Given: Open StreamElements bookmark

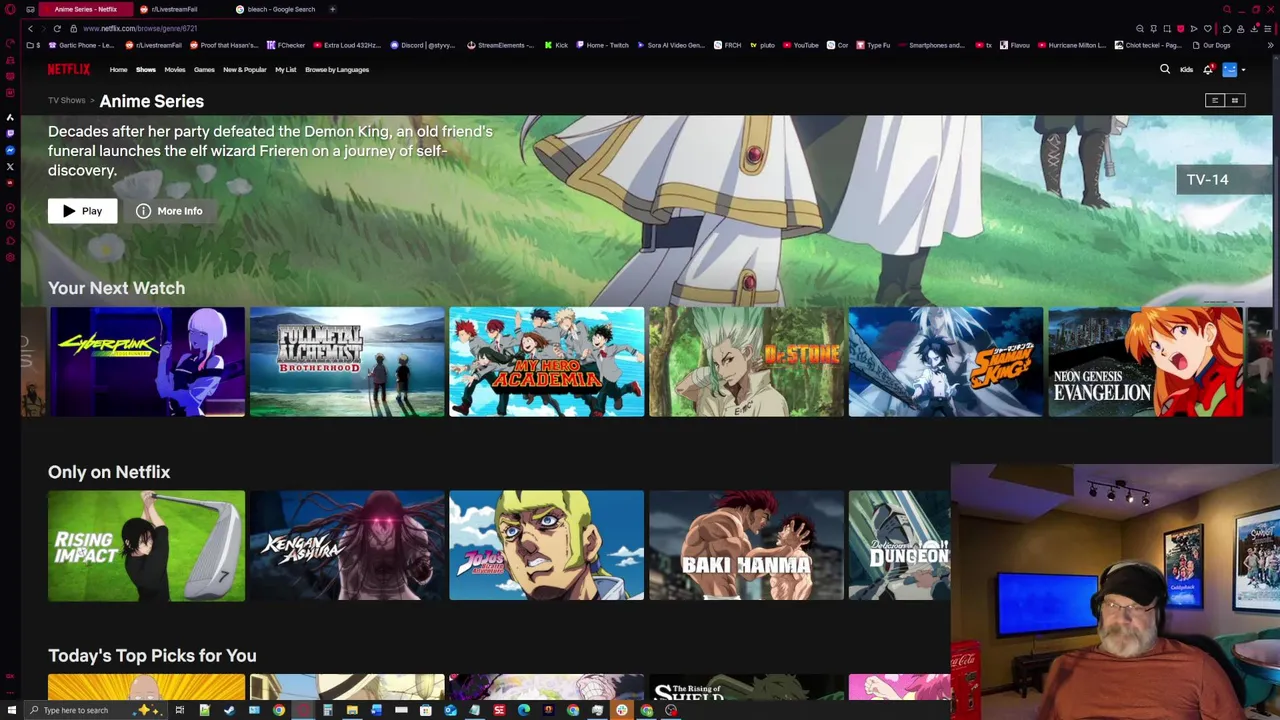Looking at the screenshot, I should [x=501, y=45].
